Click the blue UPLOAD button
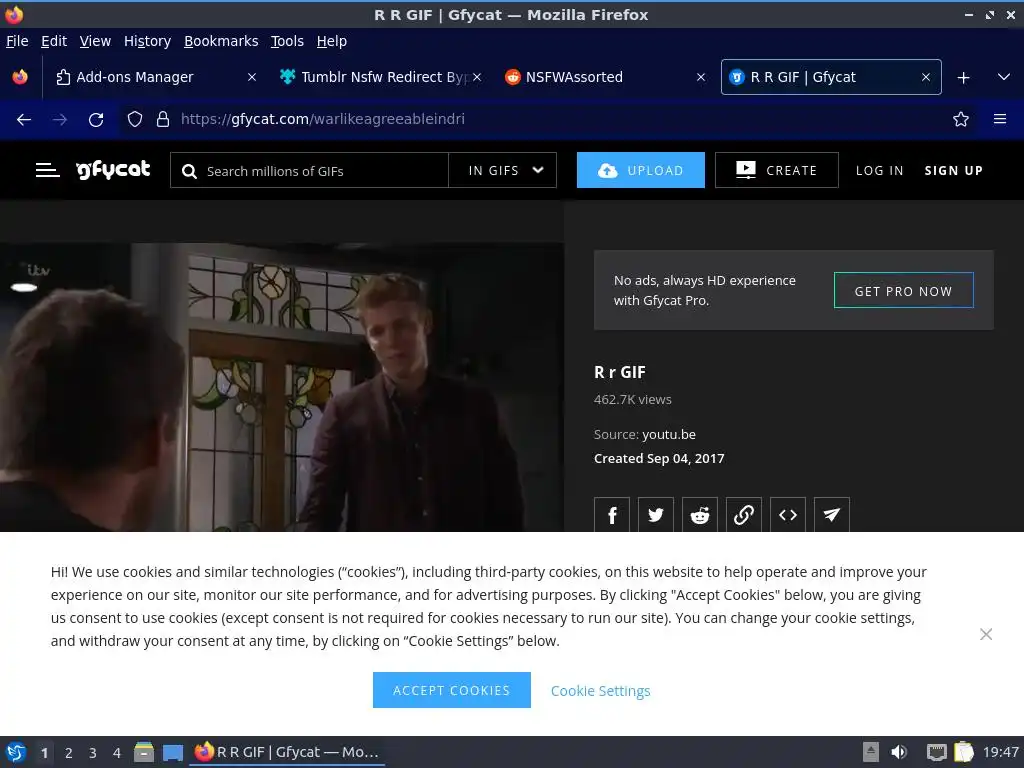The height and width of the screenshot is (768, 1024). tap(641, 170)
